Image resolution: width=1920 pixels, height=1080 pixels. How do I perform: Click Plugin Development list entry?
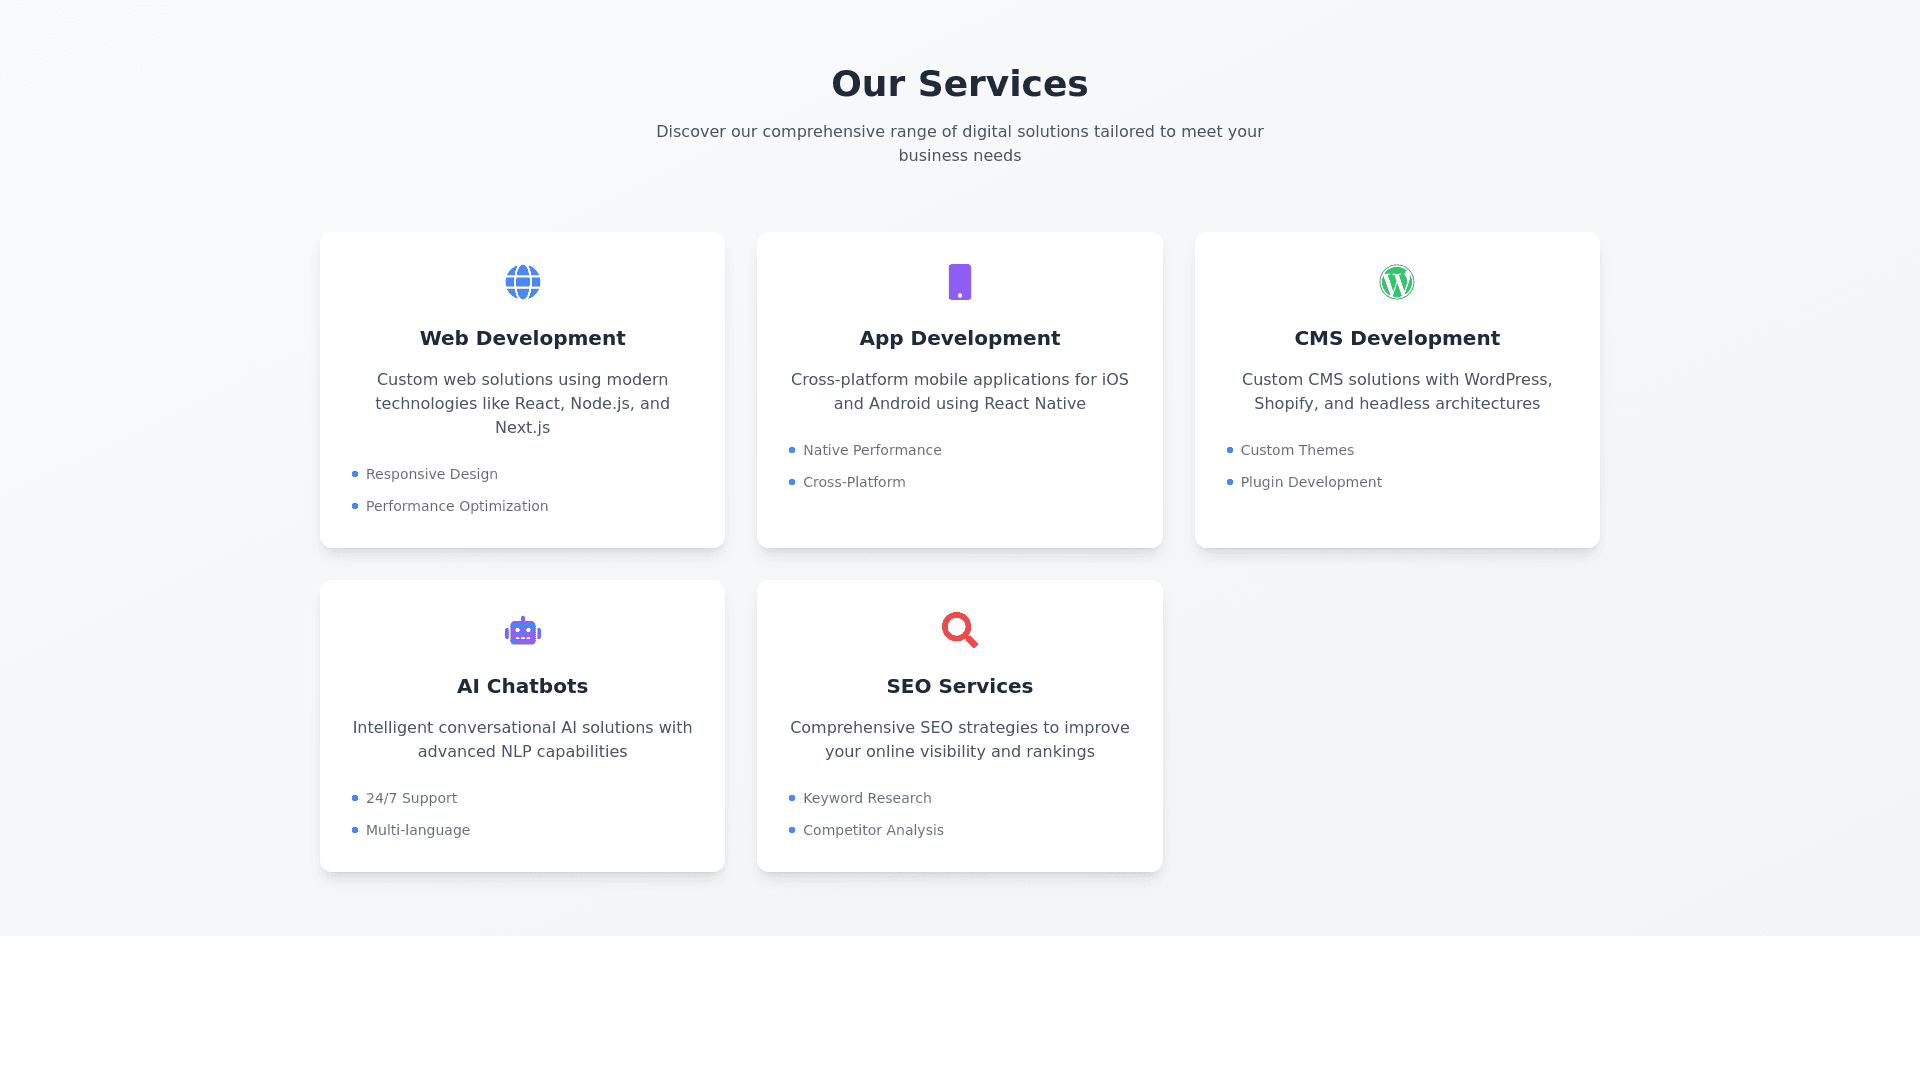(x=1310, y=482)
